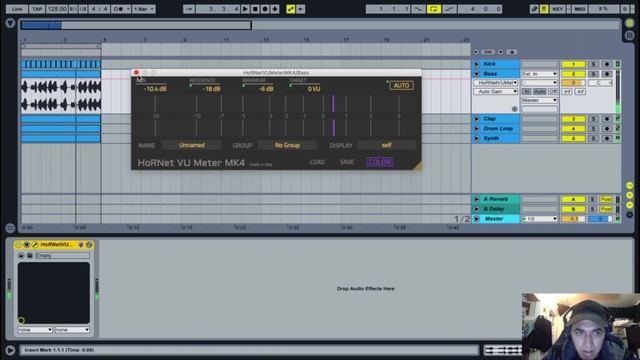This screenshot has height=360, width=640.
Task: Open the No Group selector in plugin
Action: pos(287,145)
